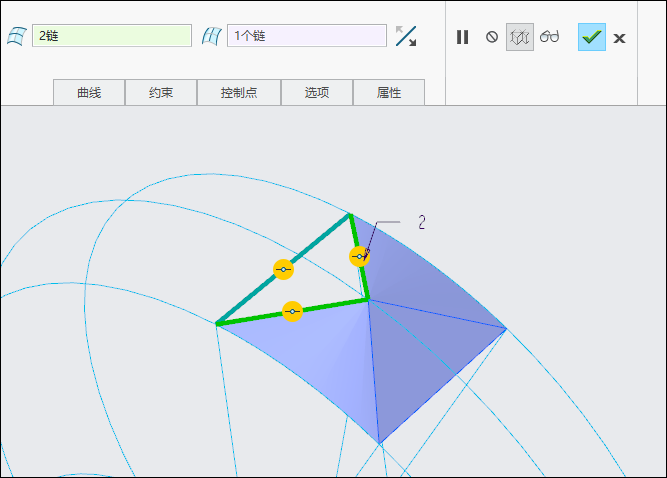Select the 1个链 second direction collector field
The image size is (667, 478).
307,36
